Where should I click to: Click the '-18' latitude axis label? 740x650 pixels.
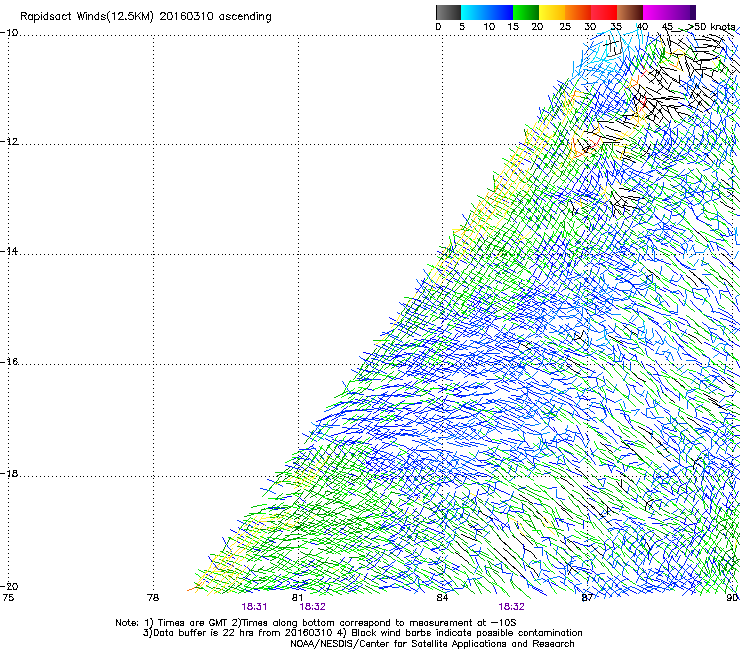[x=9, y=473]
